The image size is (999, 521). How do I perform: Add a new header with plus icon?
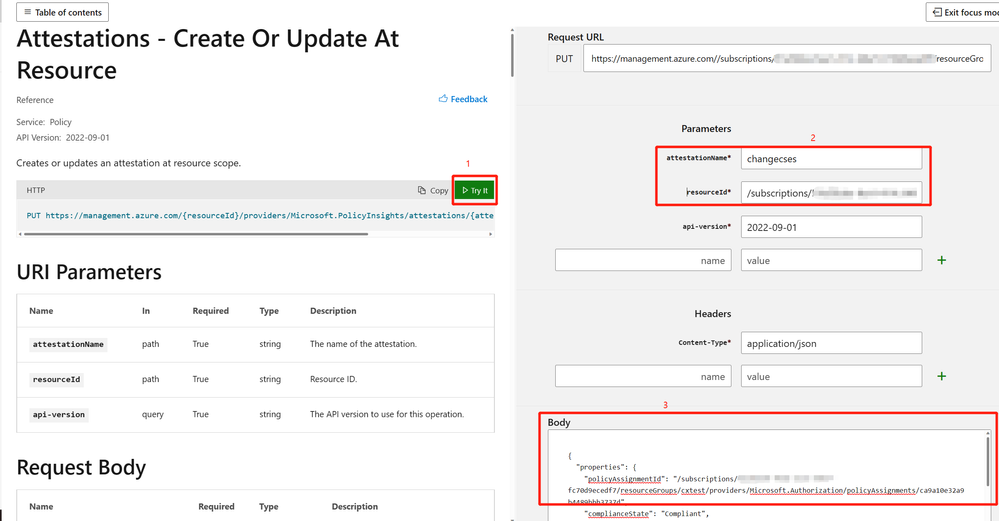click(x=942, y=376)
